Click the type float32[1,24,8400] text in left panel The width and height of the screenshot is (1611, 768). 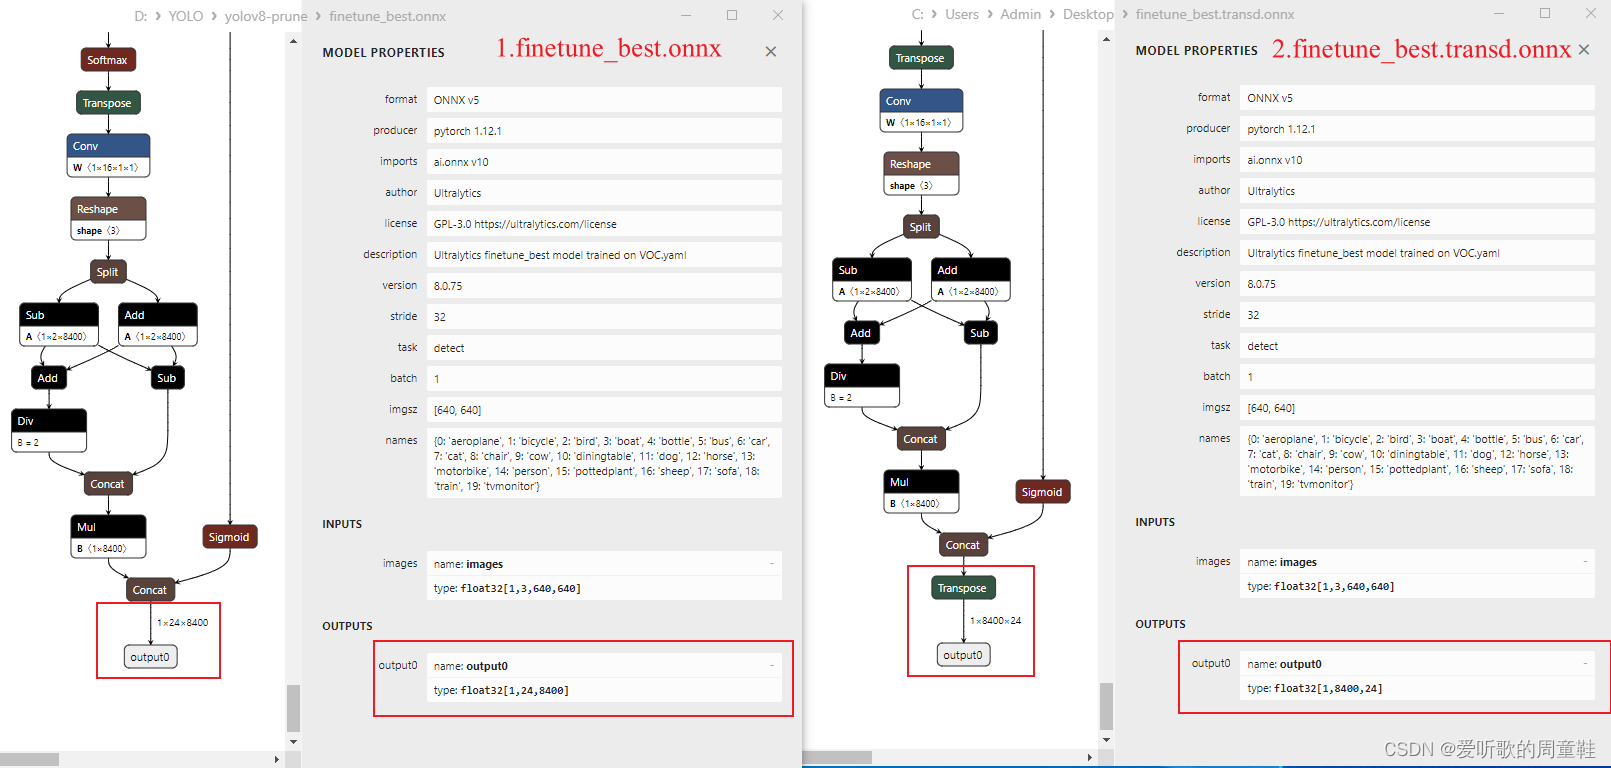point(501,690)
